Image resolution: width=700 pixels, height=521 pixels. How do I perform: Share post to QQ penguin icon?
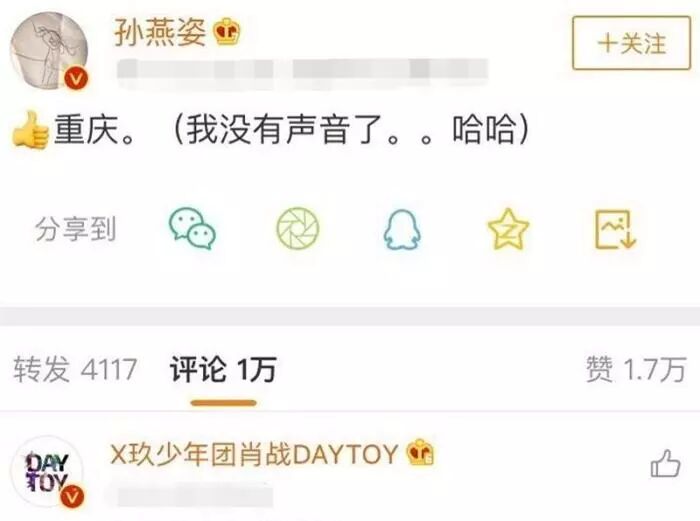click(x=402, y=229)
